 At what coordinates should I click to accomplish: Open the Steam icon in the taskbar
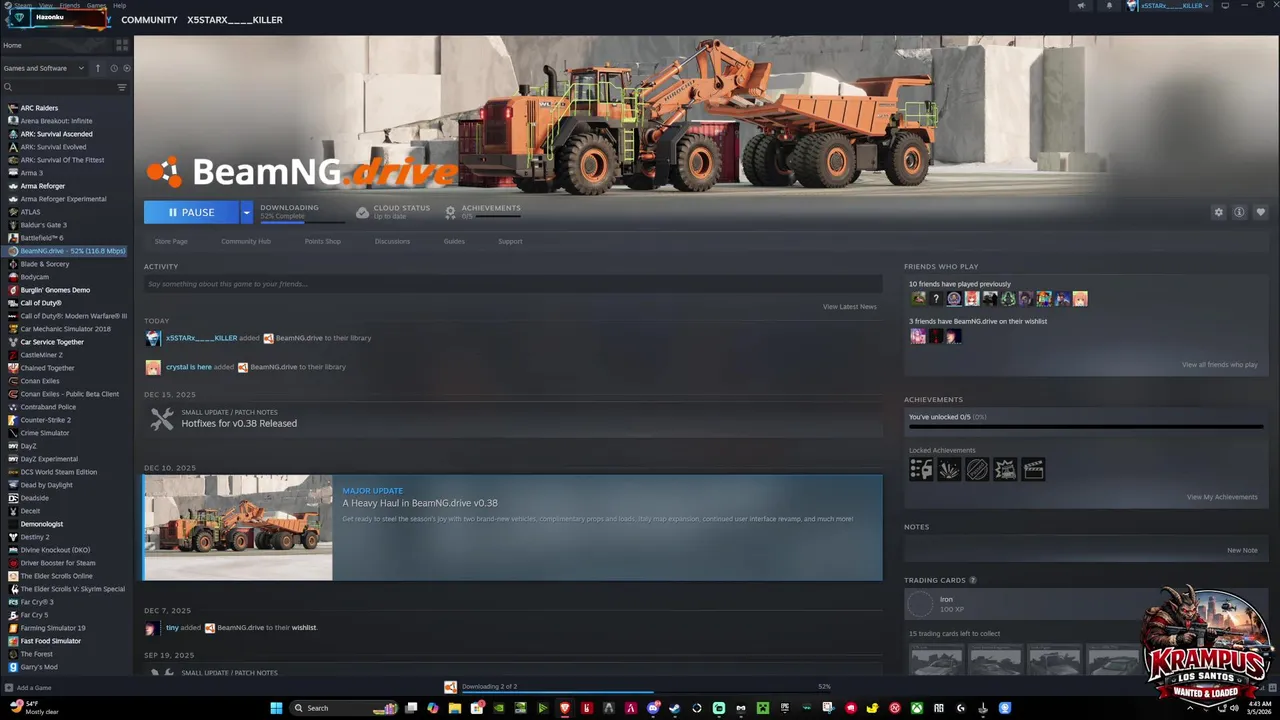click(x=674, y=708)
